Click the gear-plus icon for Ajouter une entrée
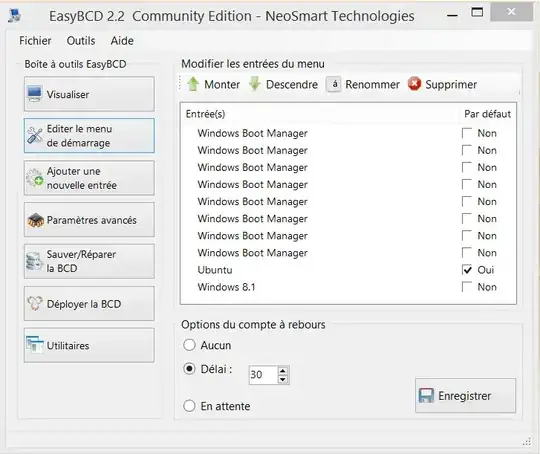Screen dimensions: 540x454 (35, 178)
